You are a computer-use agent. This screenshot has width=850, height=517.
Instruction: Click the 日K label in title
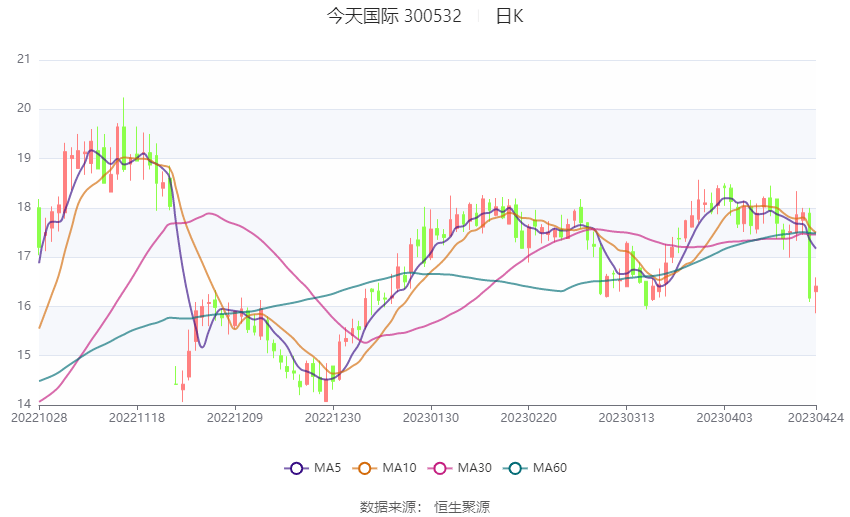(x=509, y=17)
